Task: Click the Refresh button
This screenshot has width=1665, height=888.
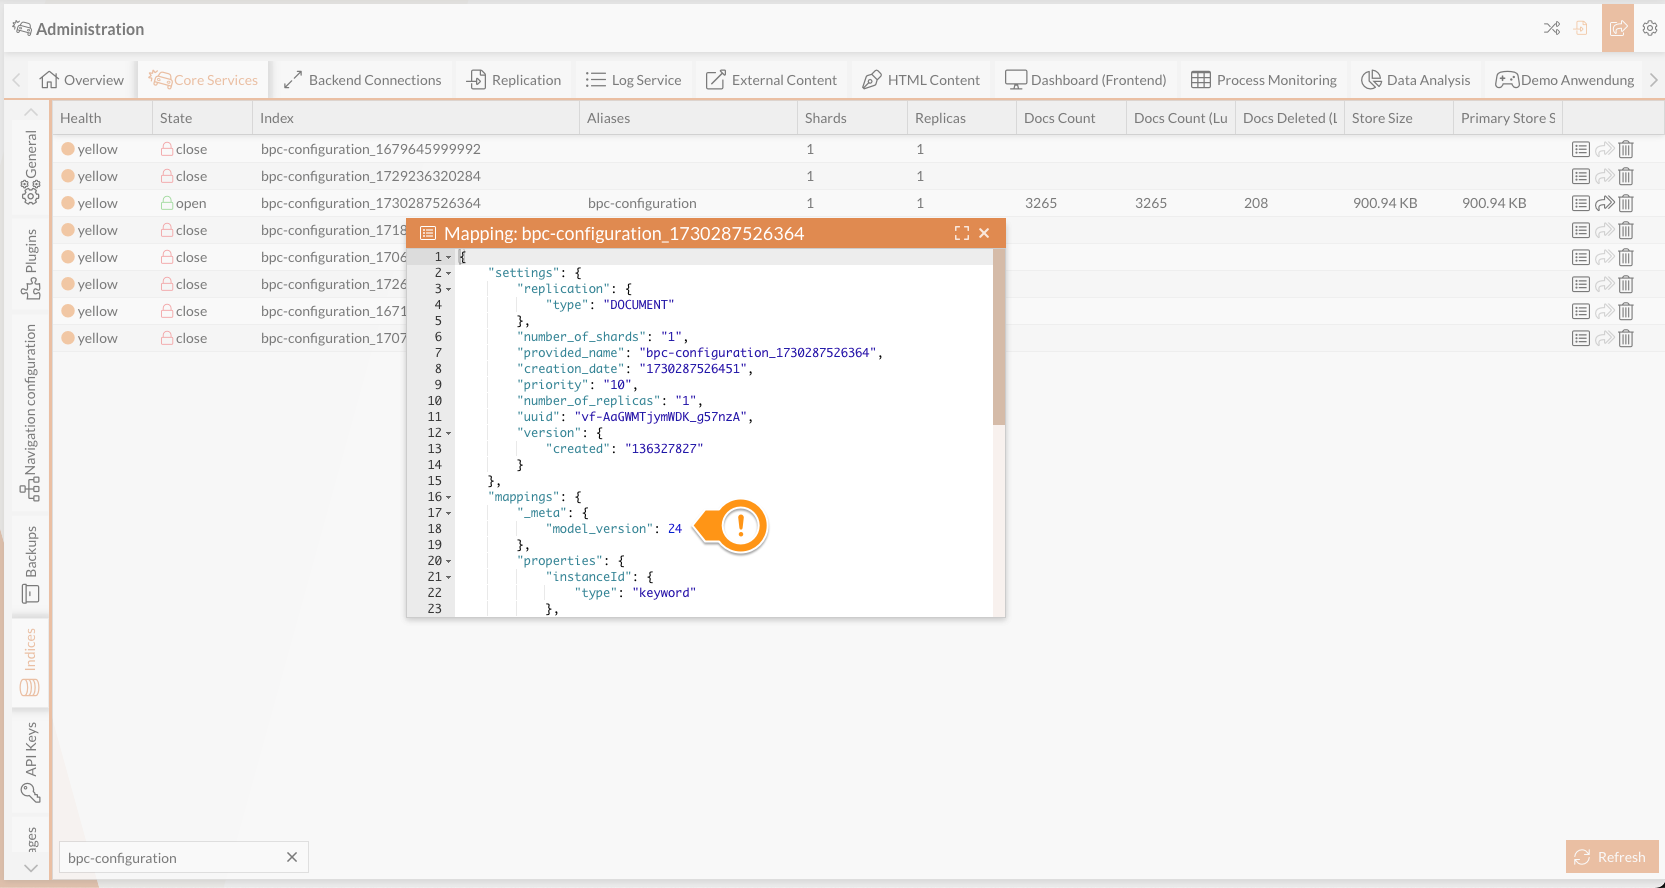Action: pos(1612,857)
